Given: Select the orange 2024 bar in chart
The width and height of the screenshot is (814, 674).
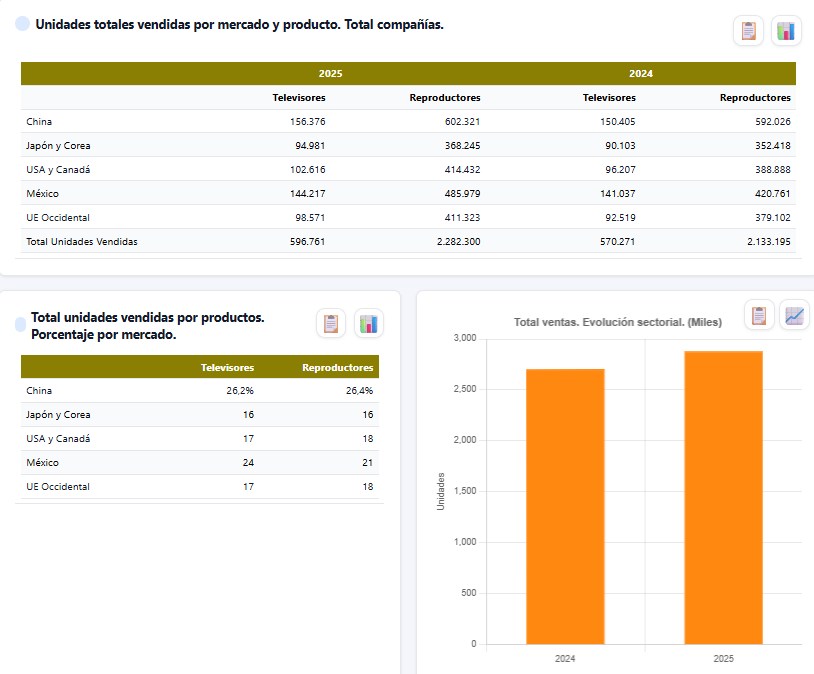Looking at the screenshot, I should click(x=565, y=507).
